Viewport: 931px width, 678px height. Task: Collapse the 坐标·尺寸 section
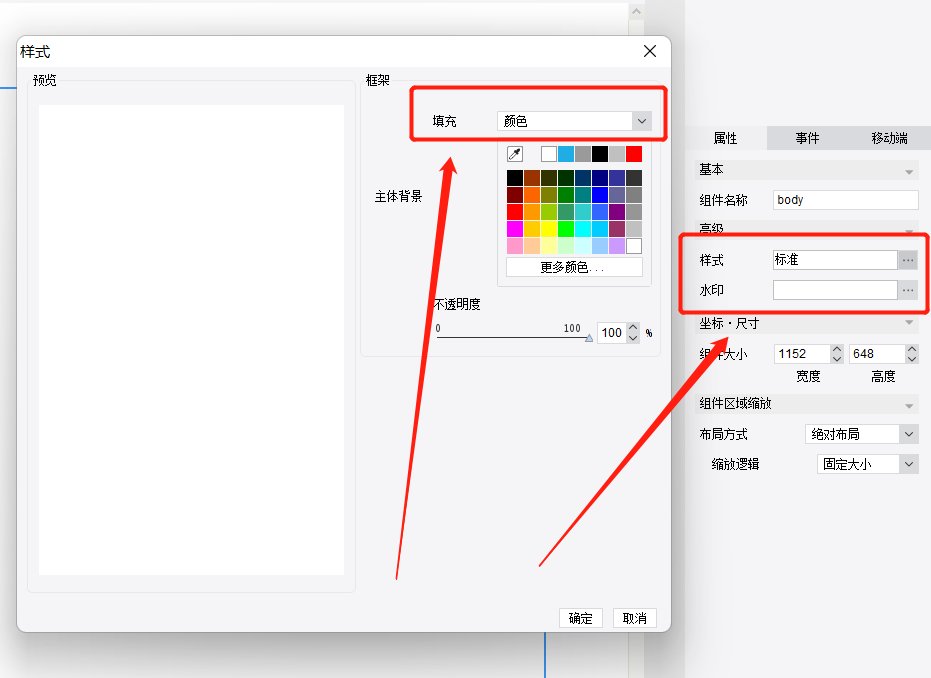point(909,323)
